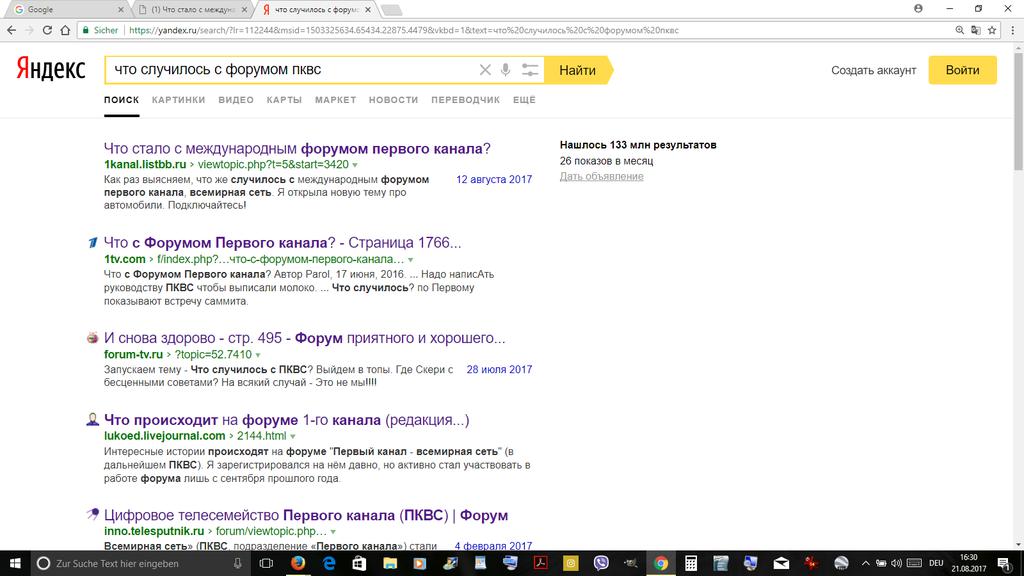Switch to the Переводчик tab
1024x576 pixels.
pos(466,100)
